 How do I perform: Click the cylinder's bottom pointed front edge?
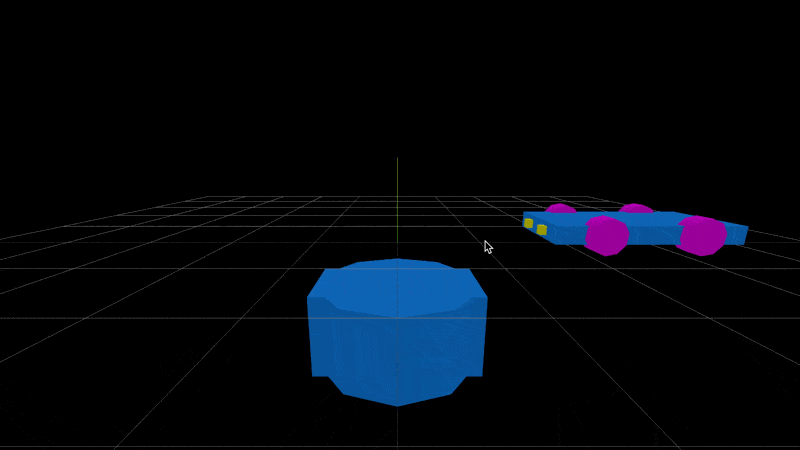[x=397, y=402]
